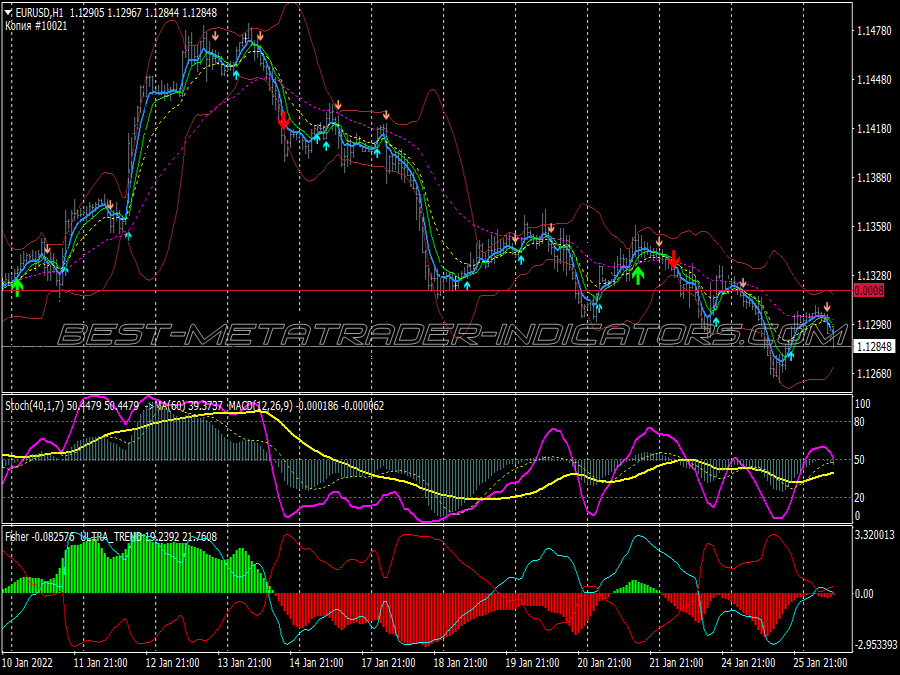Select the large green up arrow near 10 Jan 2022
Viewport: 900px width, 675px height.
click(x=17, y=287)
